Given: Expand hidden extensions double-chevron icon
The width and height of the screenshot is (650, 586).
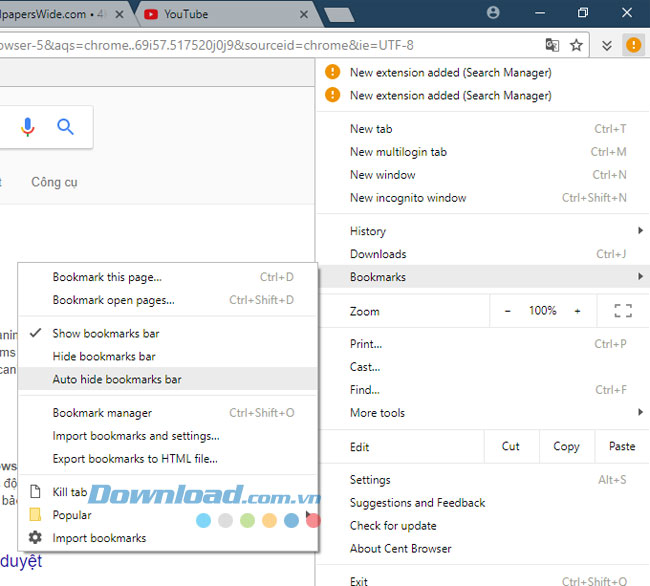Looking at the screenshot, I should [x=606, y=45].
